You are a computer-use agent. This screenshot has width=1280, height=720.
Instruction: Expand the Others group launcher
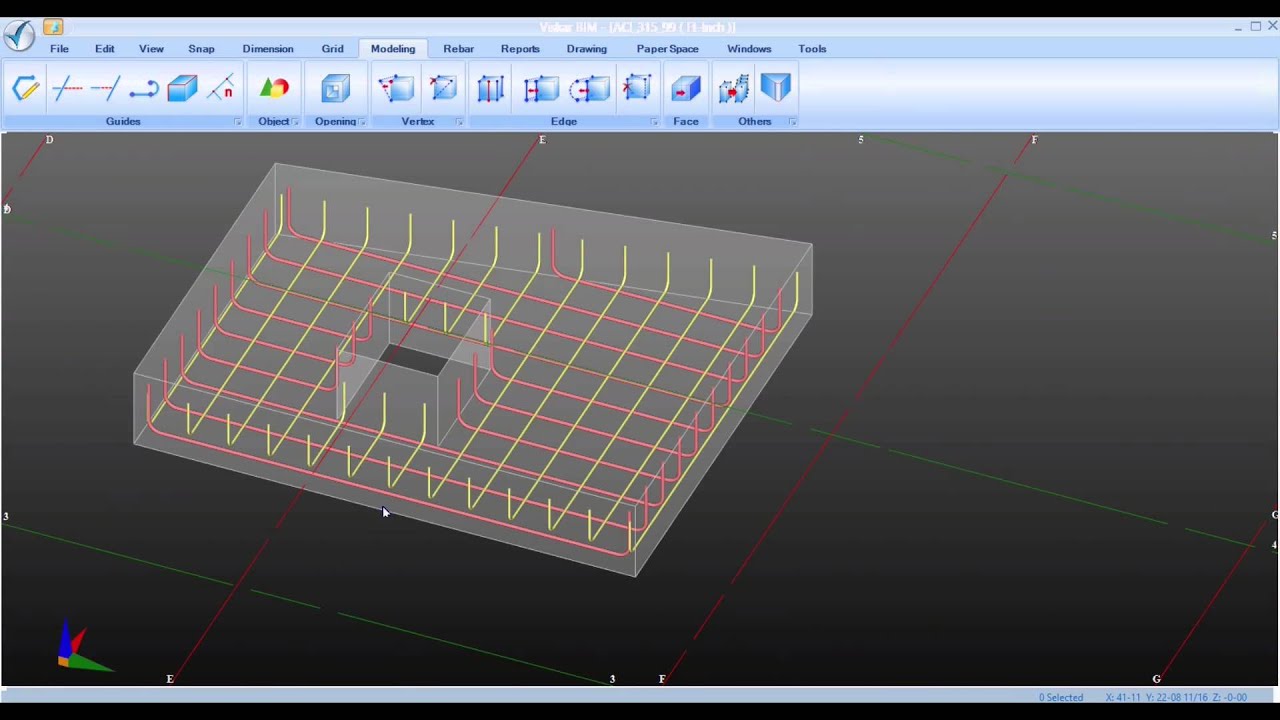click(x=792, y=122)
